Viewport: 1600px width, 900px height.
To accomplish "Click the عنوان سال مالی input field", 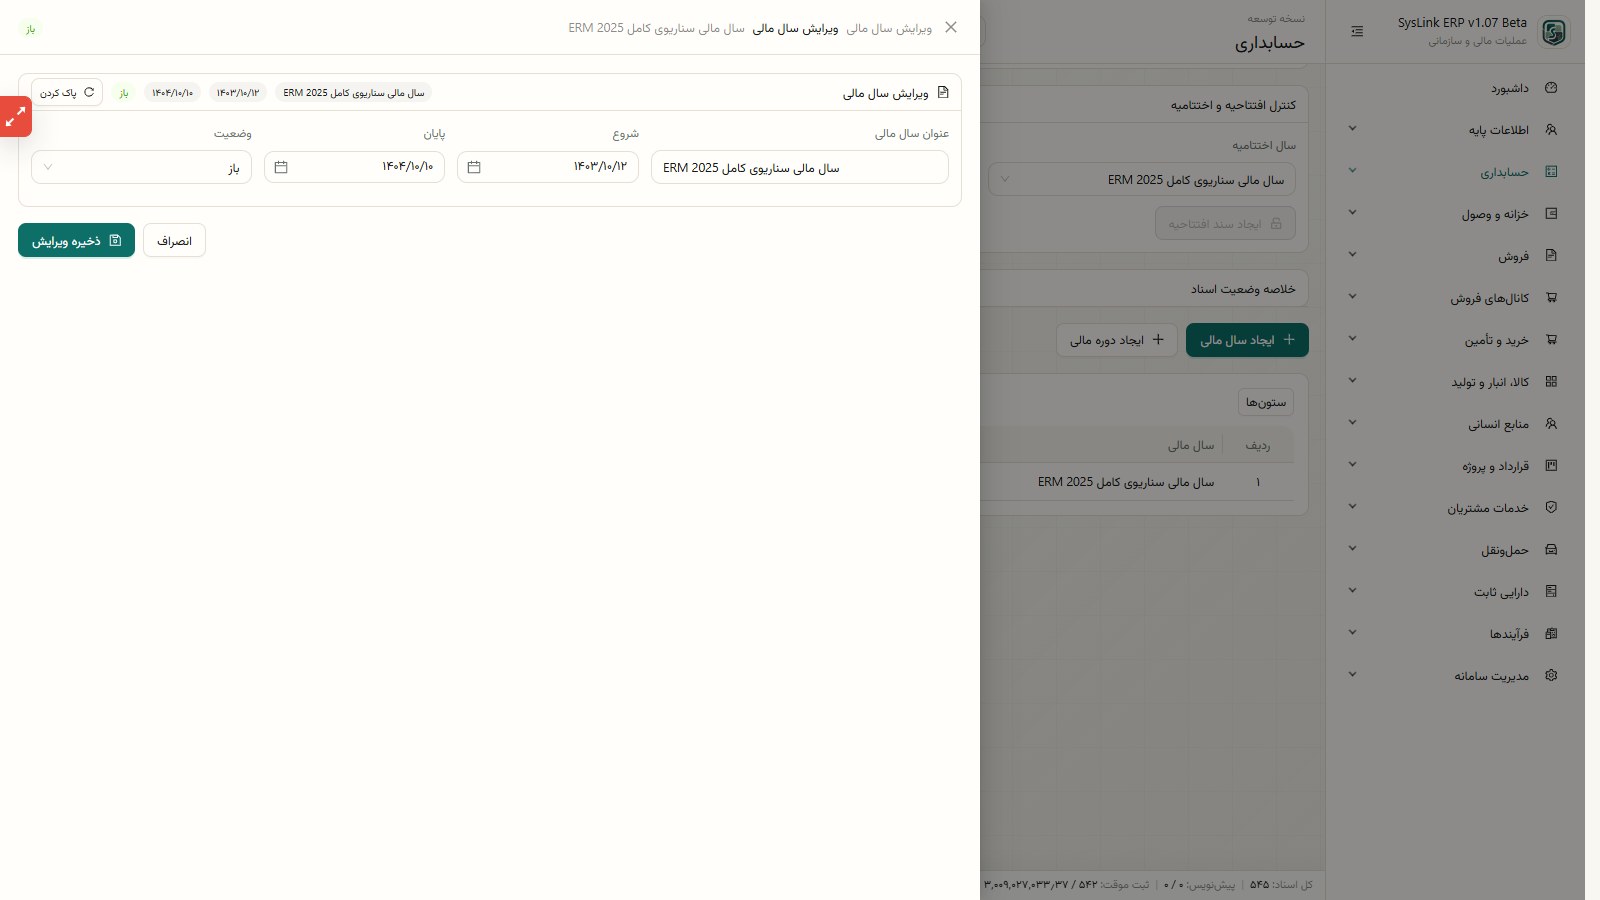I will [x=800, y=167].
